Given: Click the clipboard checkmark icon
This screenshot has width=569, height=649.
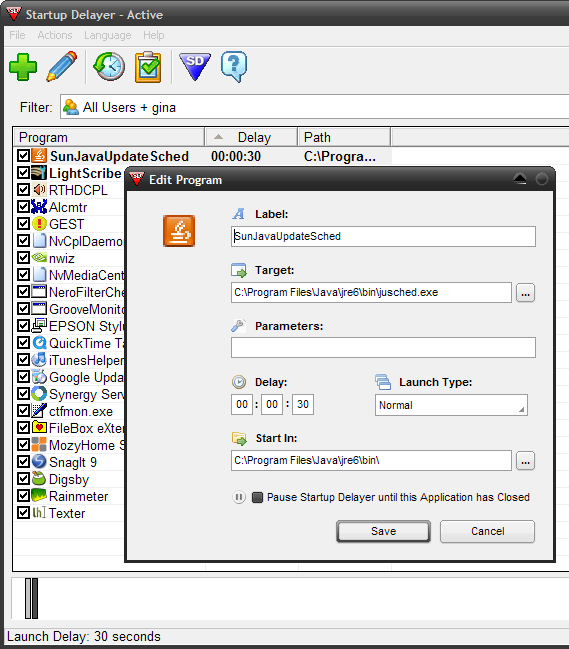Looking at the screenshot, I should pyautogui.click(x=148, y=67).
